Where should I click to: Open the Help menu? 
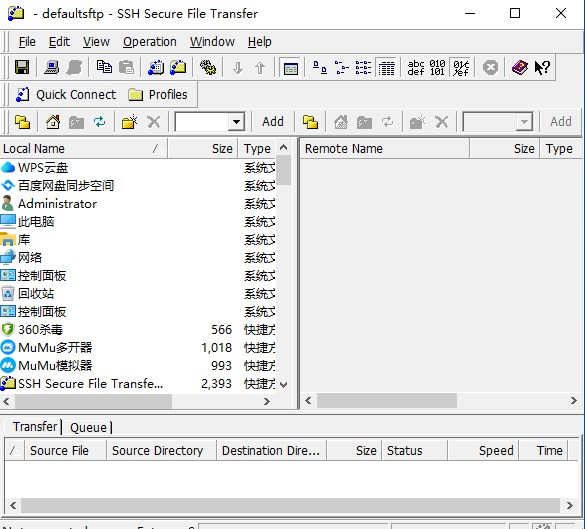(260, 42)
